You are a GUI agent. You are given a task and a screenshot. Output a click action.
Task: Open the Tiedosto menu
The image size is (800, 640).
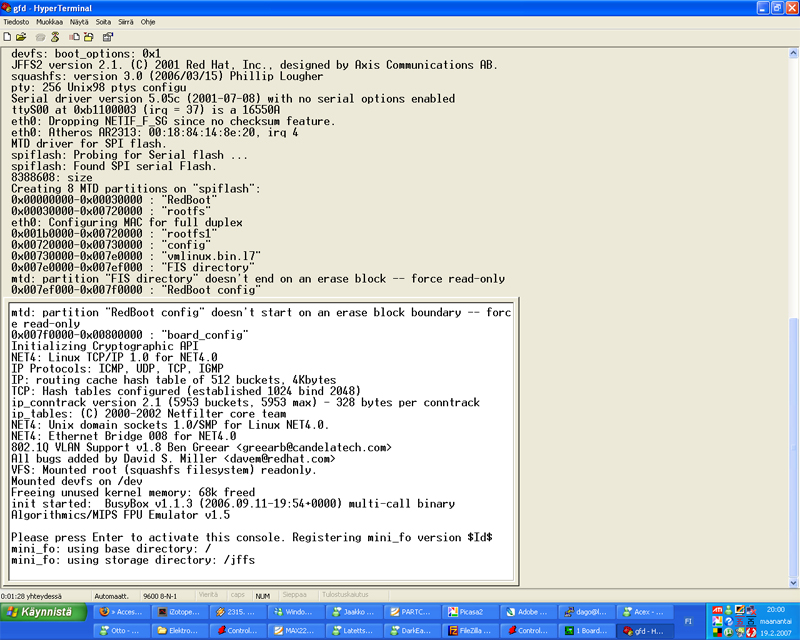pyautogui.click(x=16, y=22)
